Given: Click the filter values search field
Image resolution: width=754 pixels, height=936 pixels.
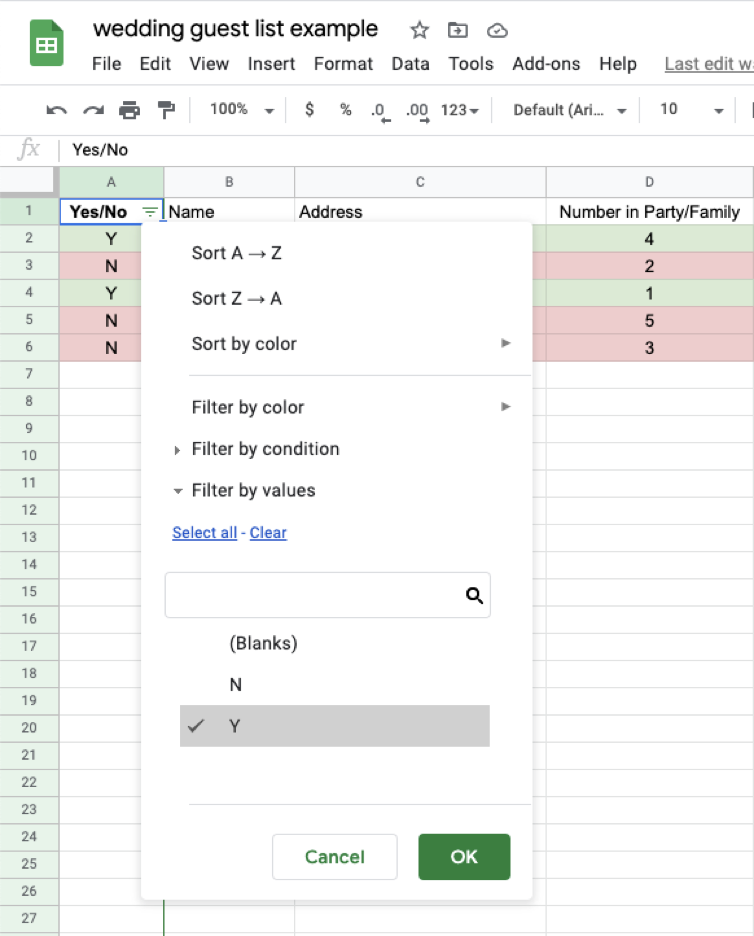Looking at the screenshot, I should [312, 596].
